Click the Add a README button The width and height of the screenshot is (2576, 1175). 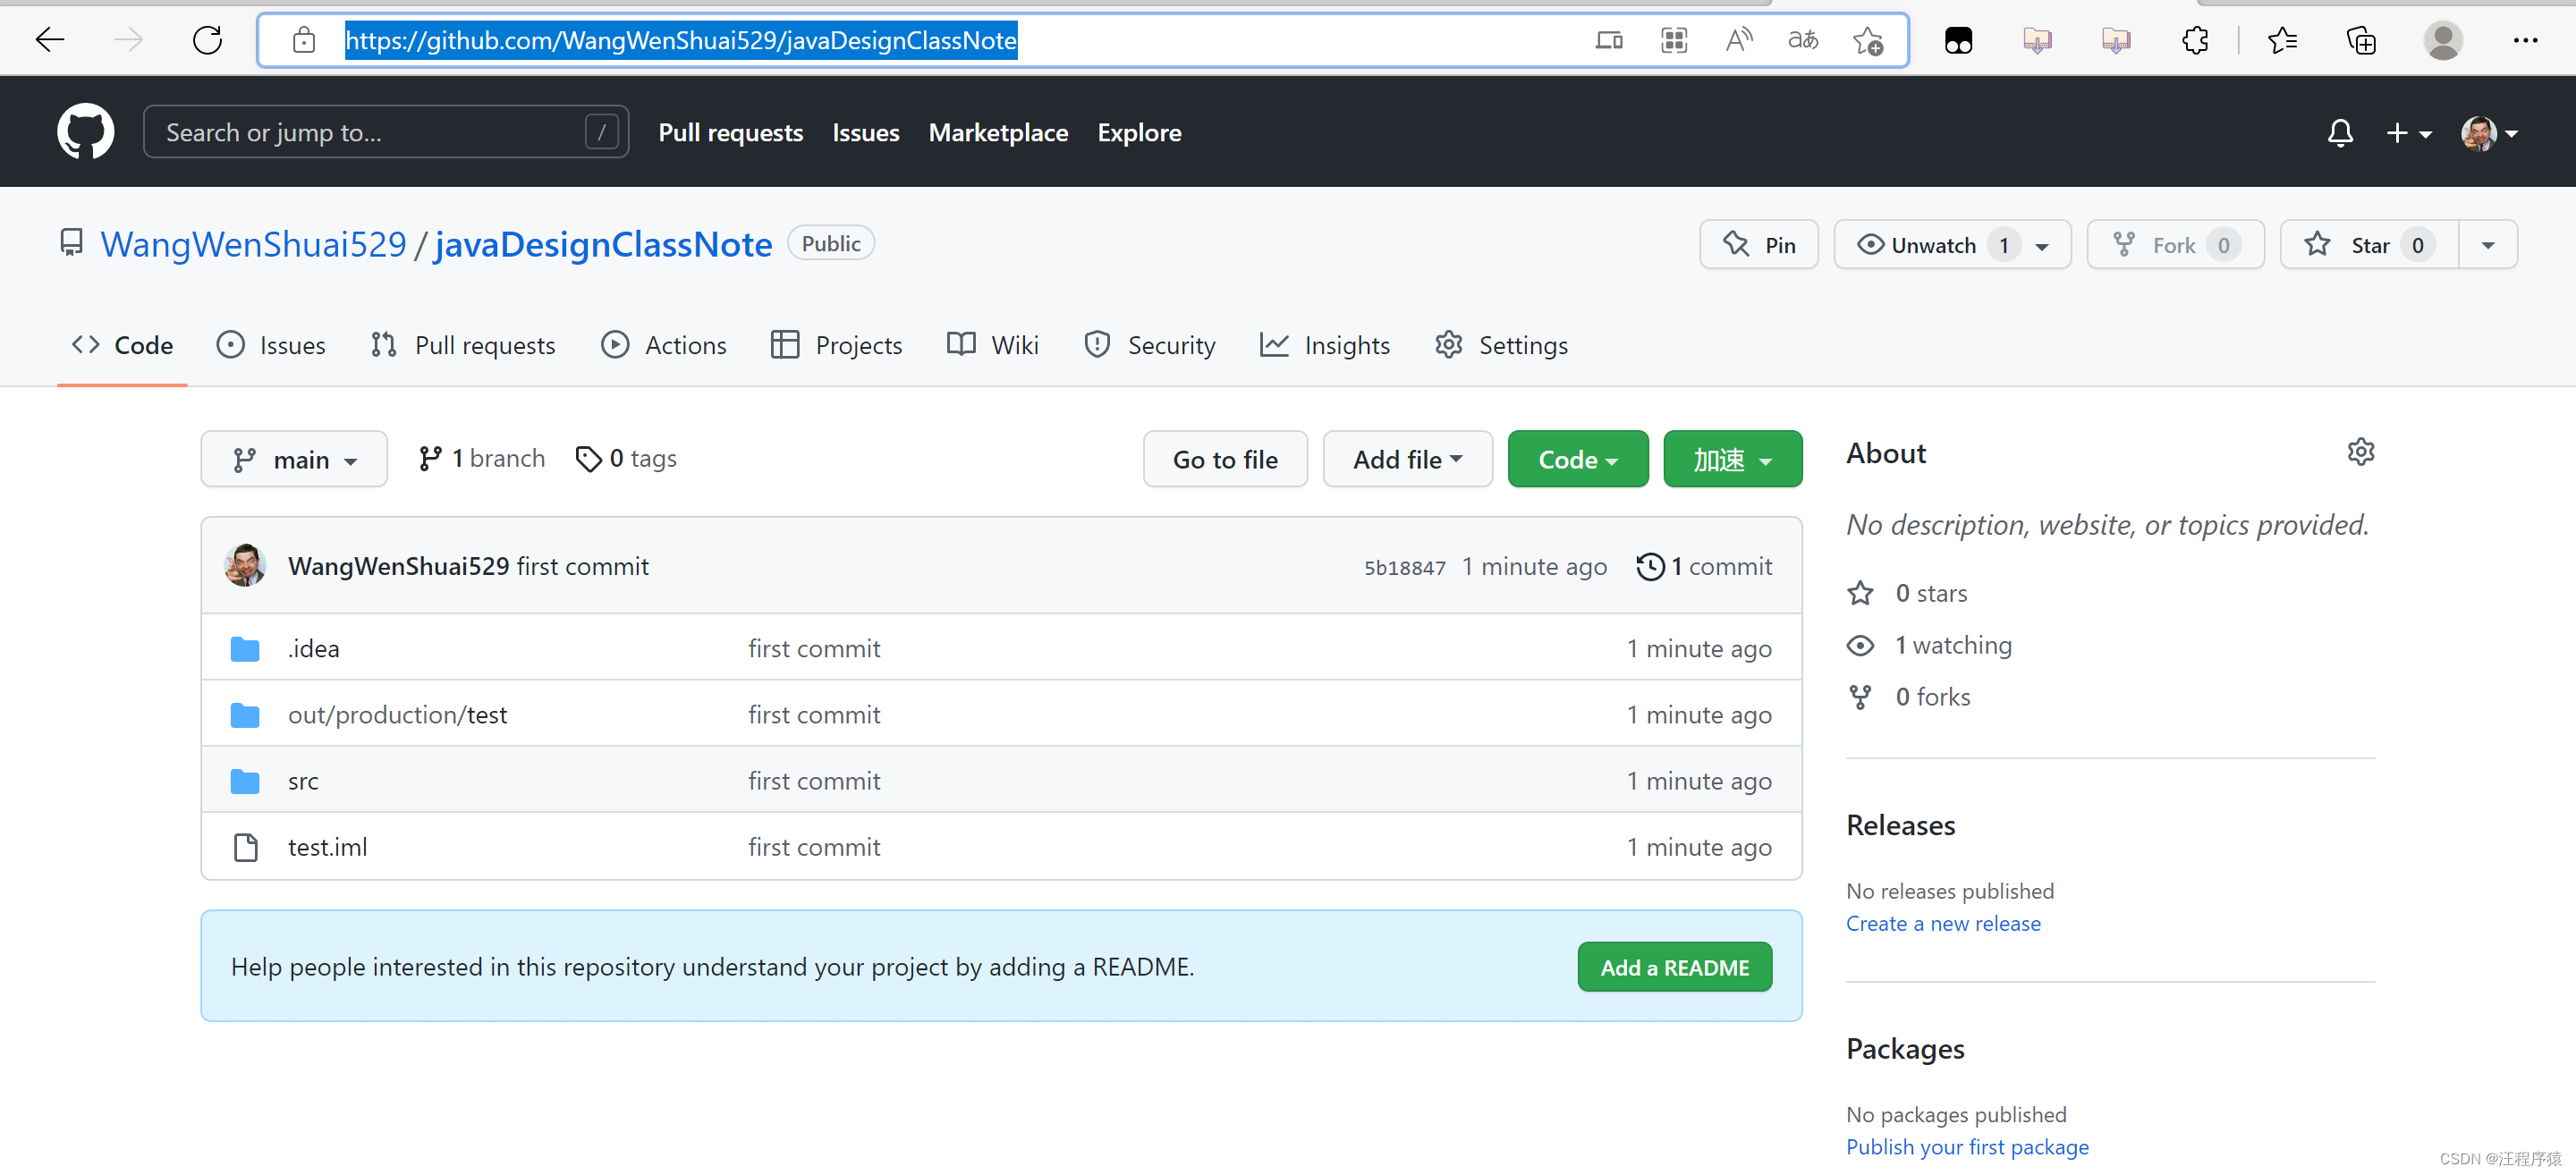(x=1674, y=967)
